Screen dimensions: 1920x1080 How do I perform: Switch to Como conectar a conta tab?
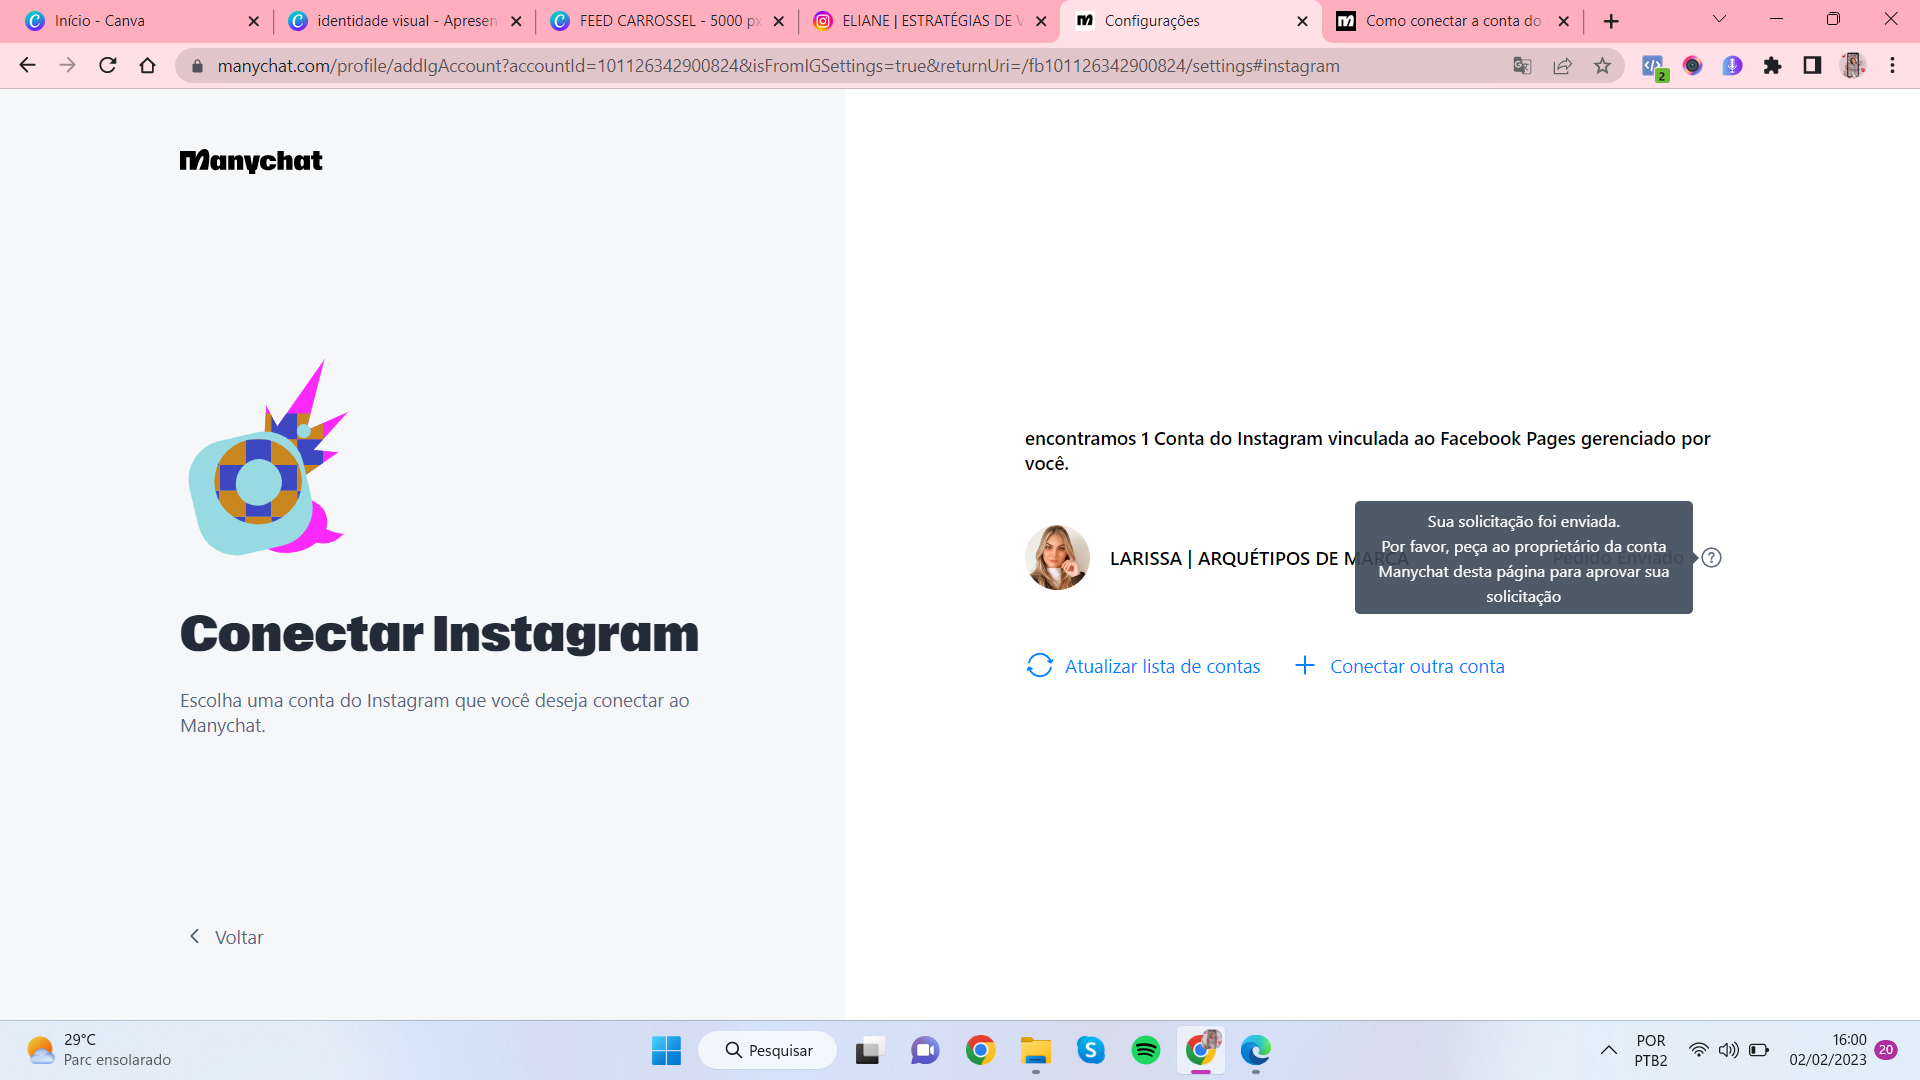[1452, 21]
